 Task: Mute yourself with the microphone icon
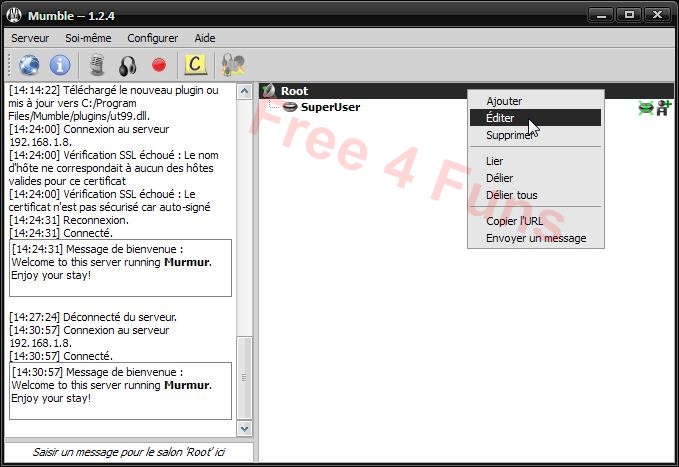pos(97,65)
